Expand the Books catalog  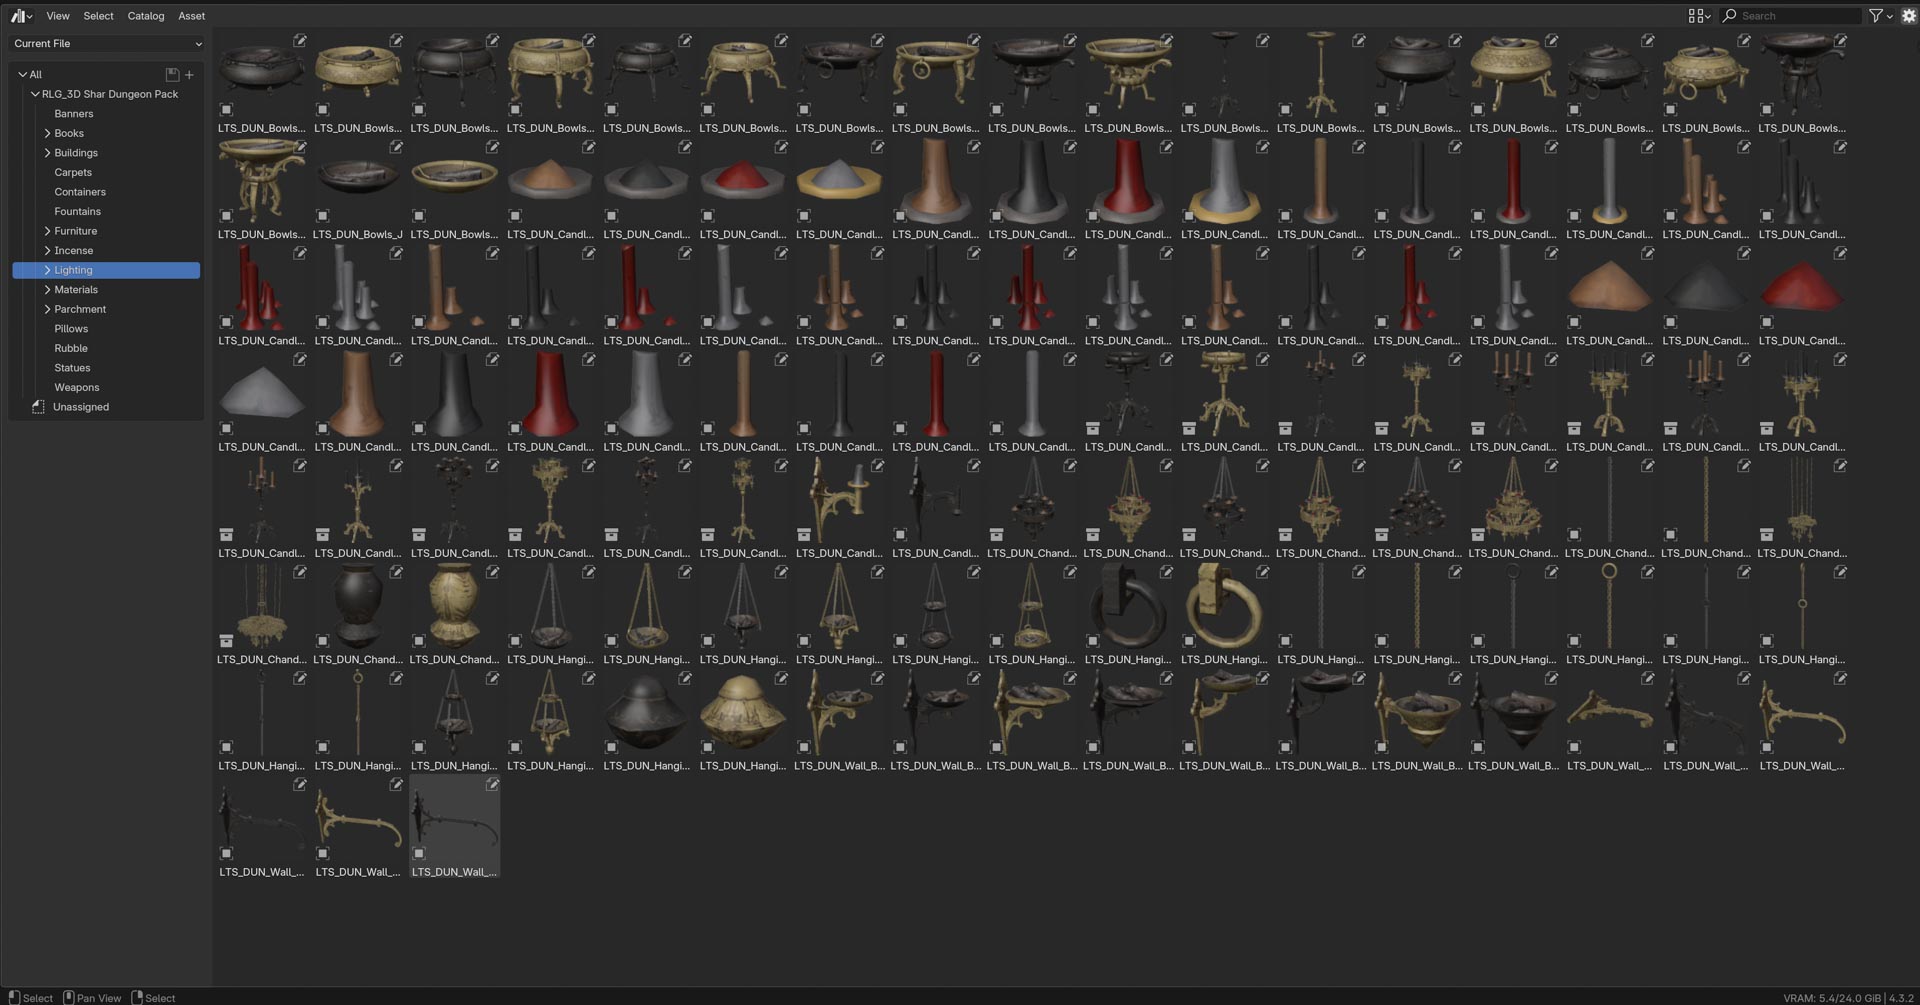point(47,133)
